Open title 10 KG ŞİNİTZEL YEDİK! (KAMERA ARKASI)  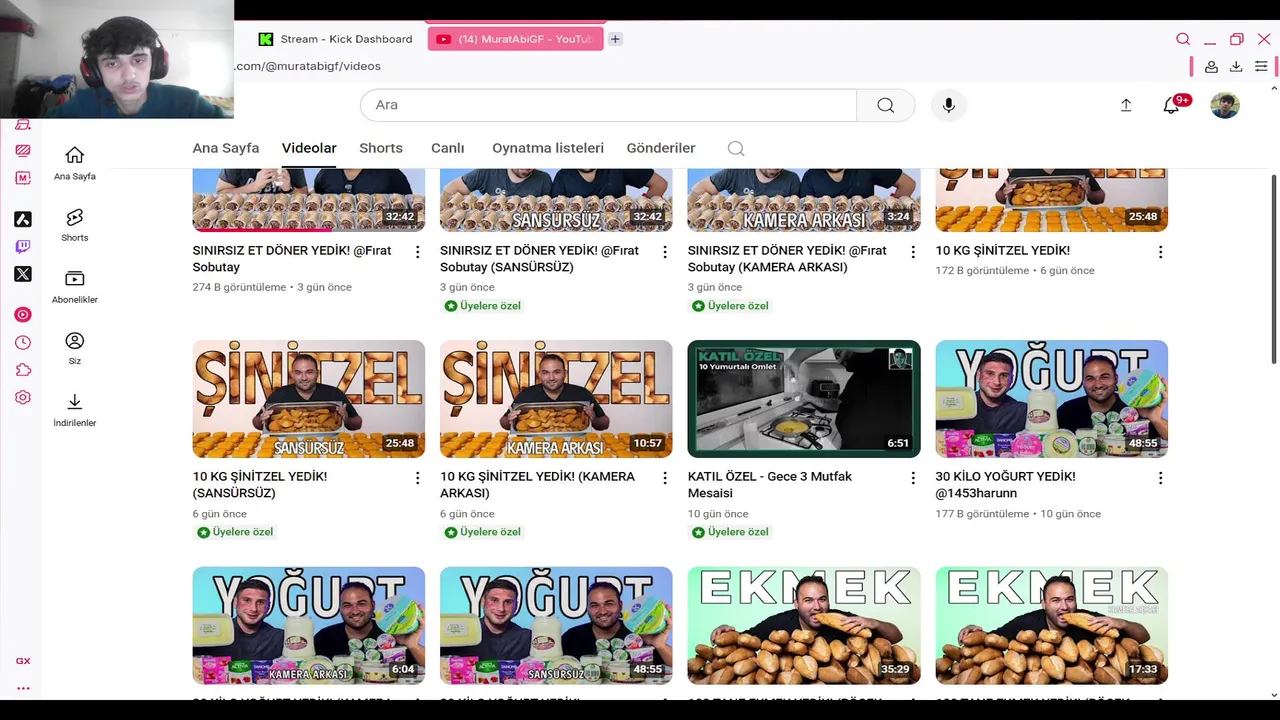537,485
